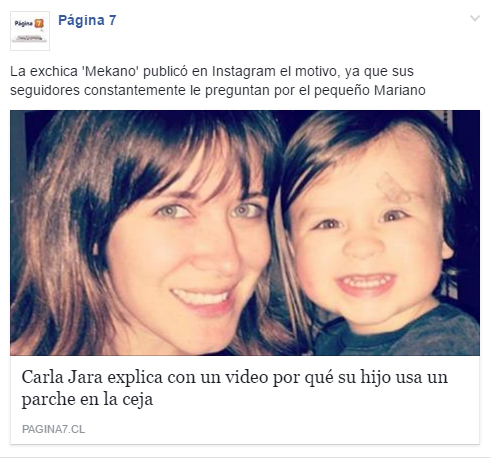Viewport: 491px width, 459px height.
Task: Click the orange 7 logo in avatar
Action: 39,24
